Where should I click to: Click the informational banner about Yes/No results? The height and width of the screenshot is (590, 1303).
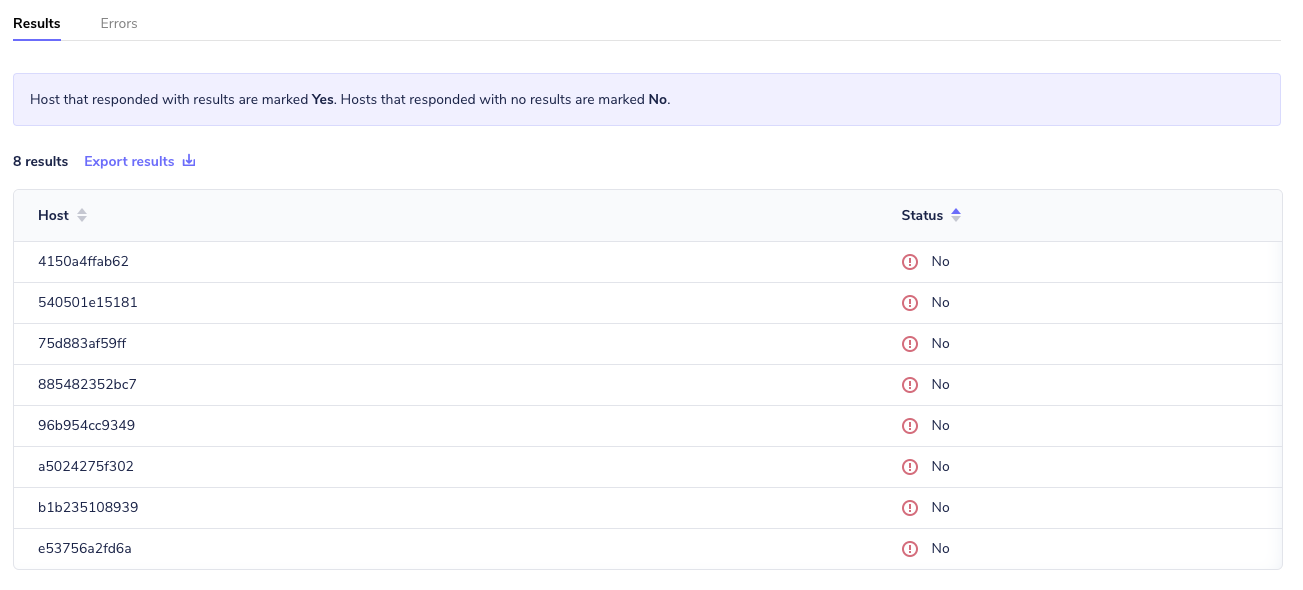pyautogui.click(x=646, y=99)
